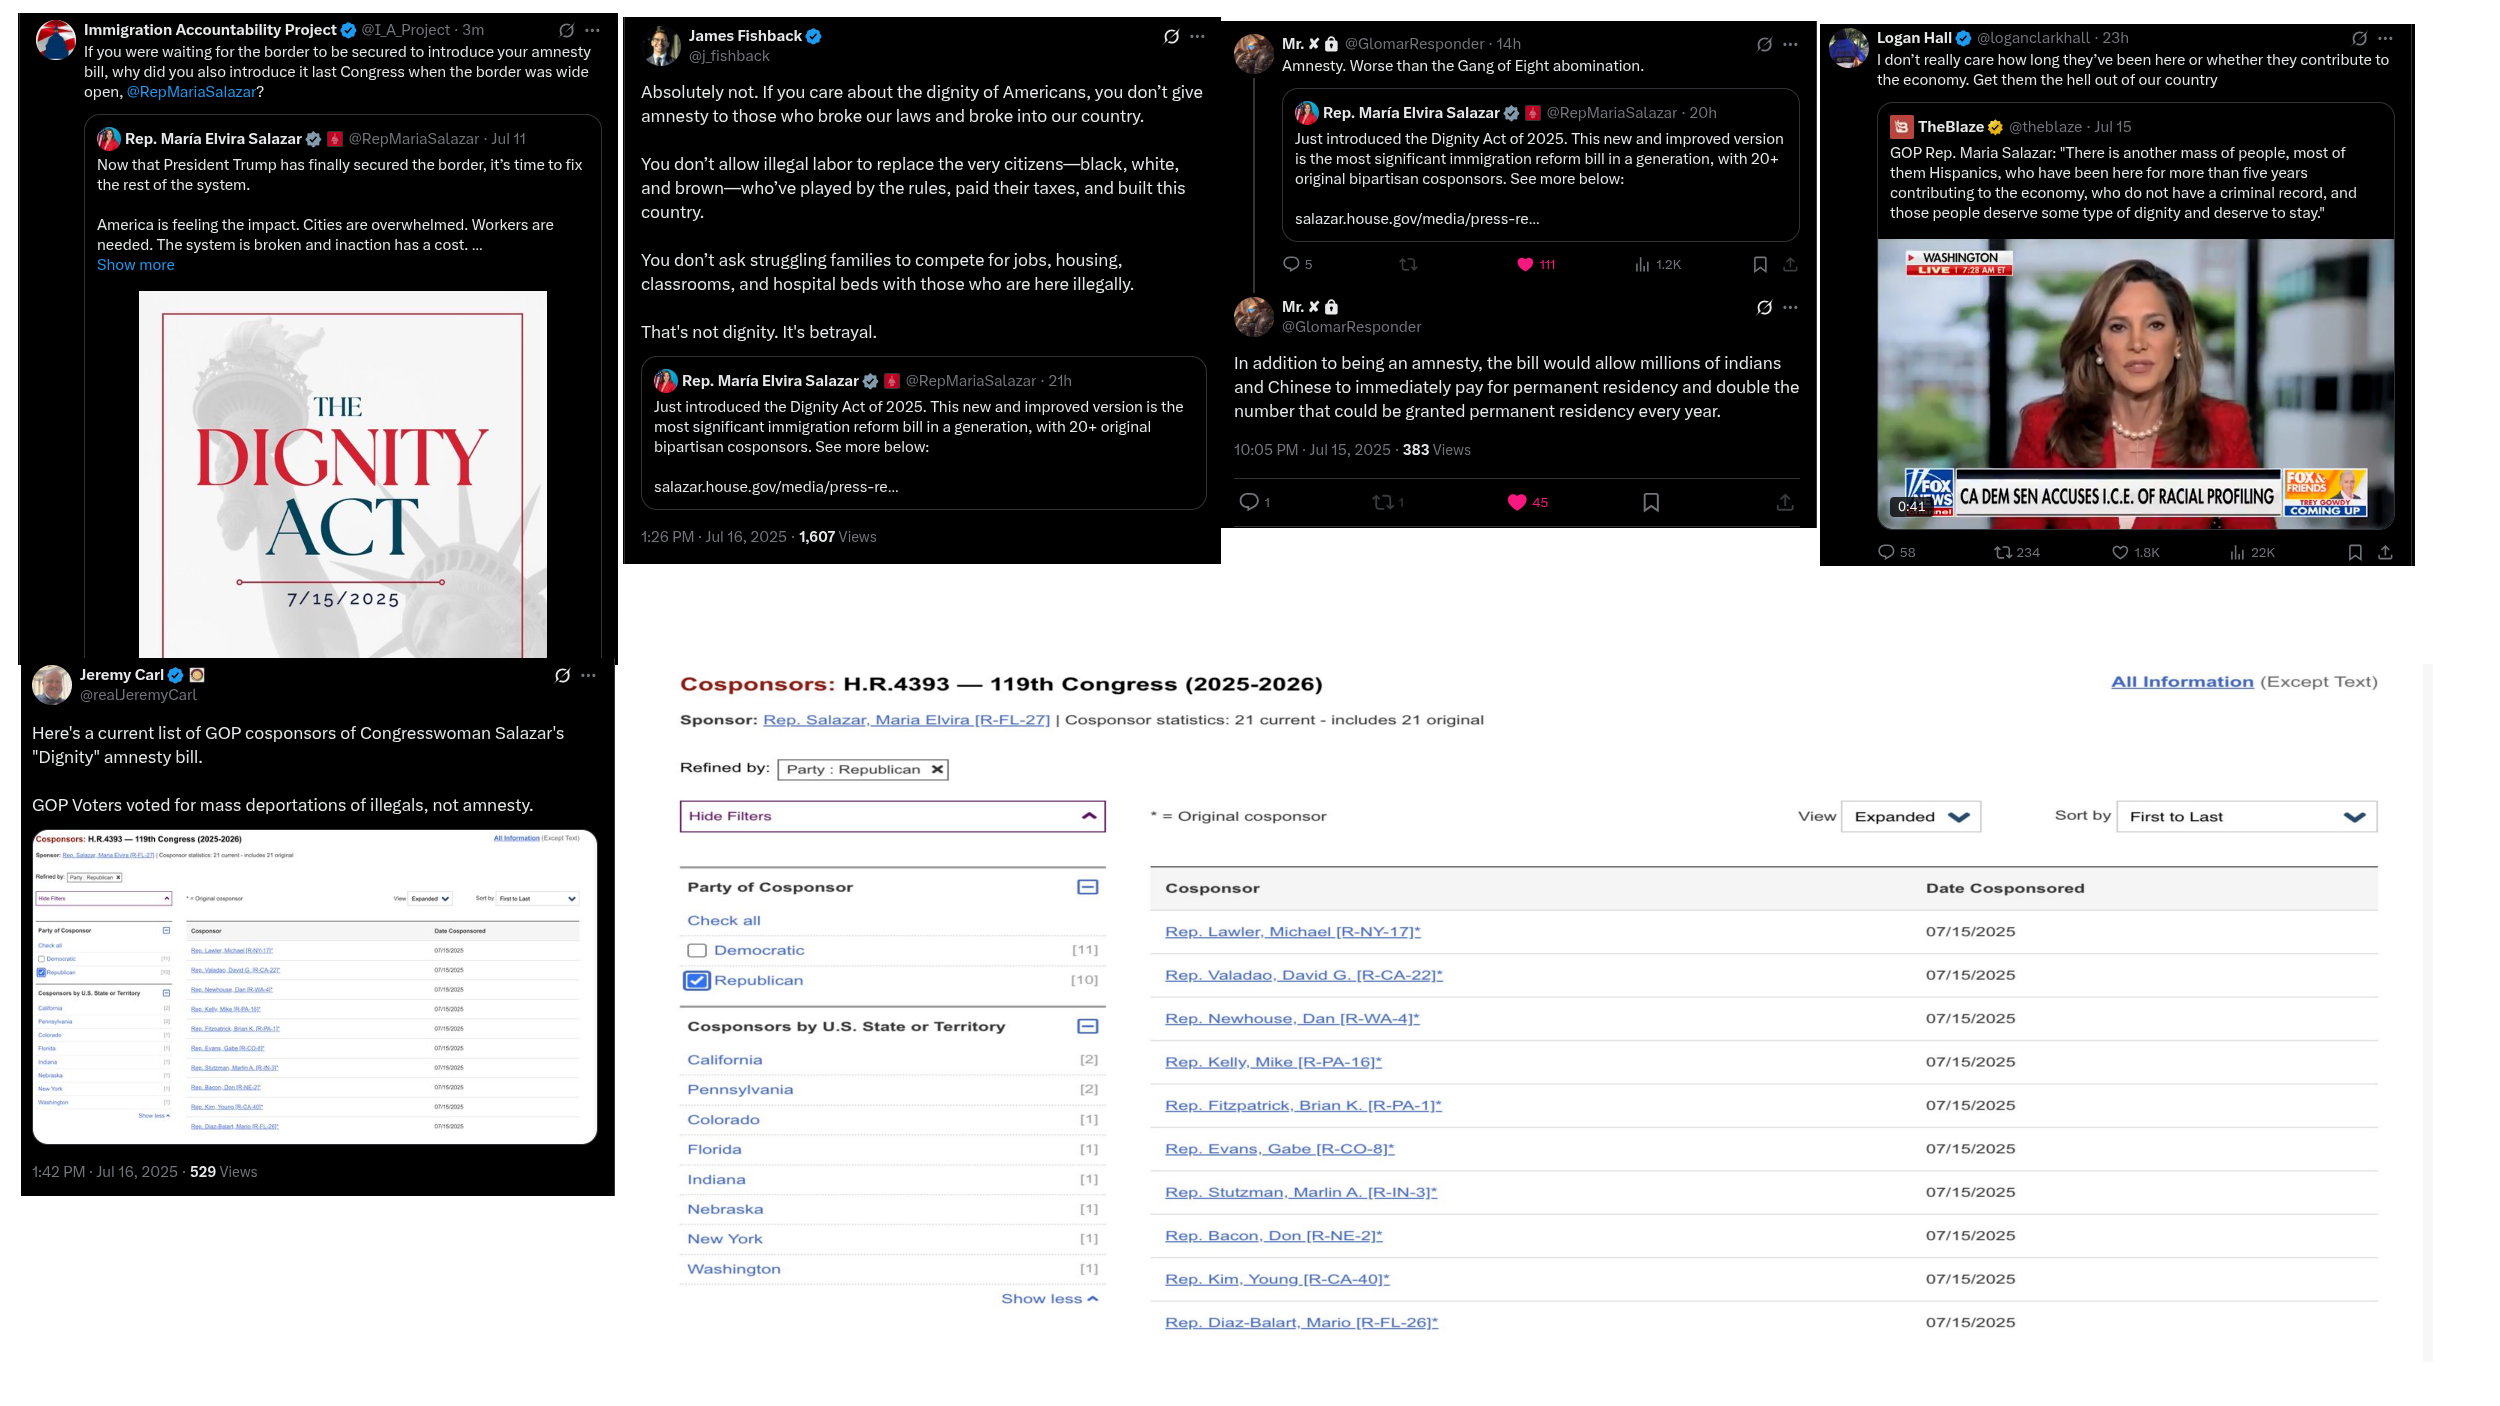The height and width of the screenshot is (1406, 2500).
Task: Open the View Expanded dropdown
Action: (x=1910, y=817)
